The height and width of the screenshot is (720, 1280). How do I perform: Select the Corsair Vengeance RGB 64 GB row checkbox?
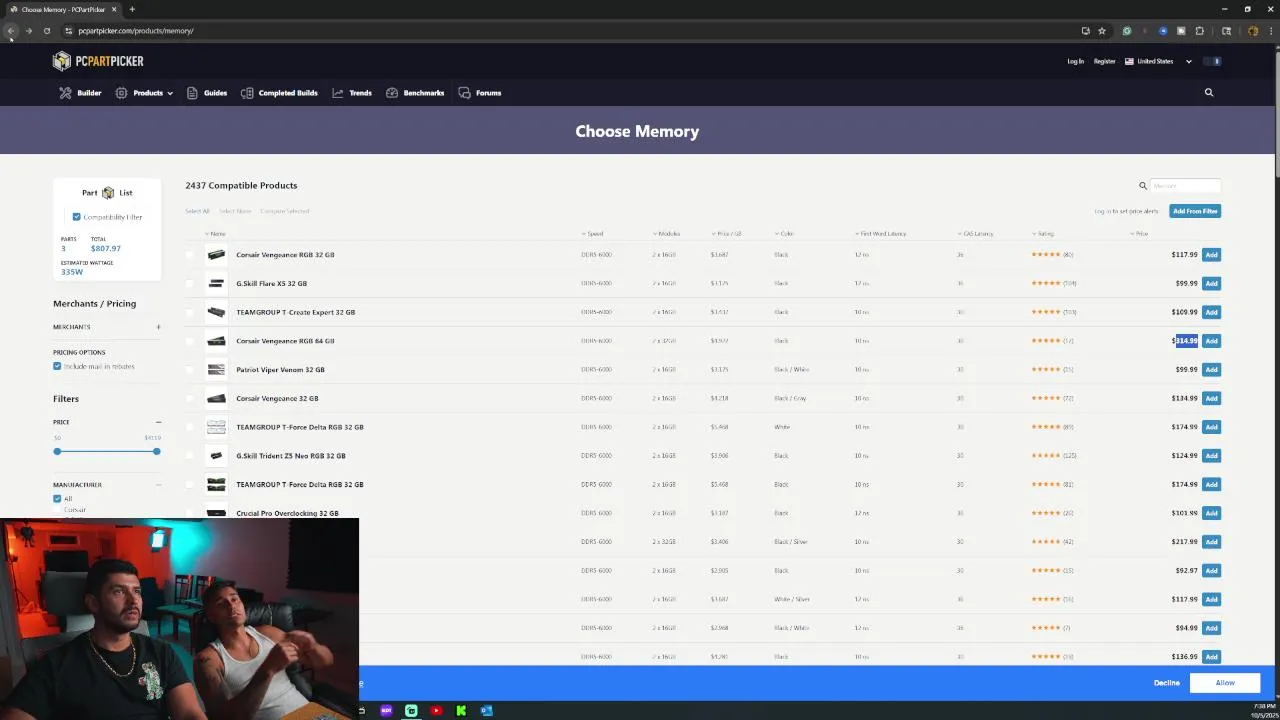point(190,341)
